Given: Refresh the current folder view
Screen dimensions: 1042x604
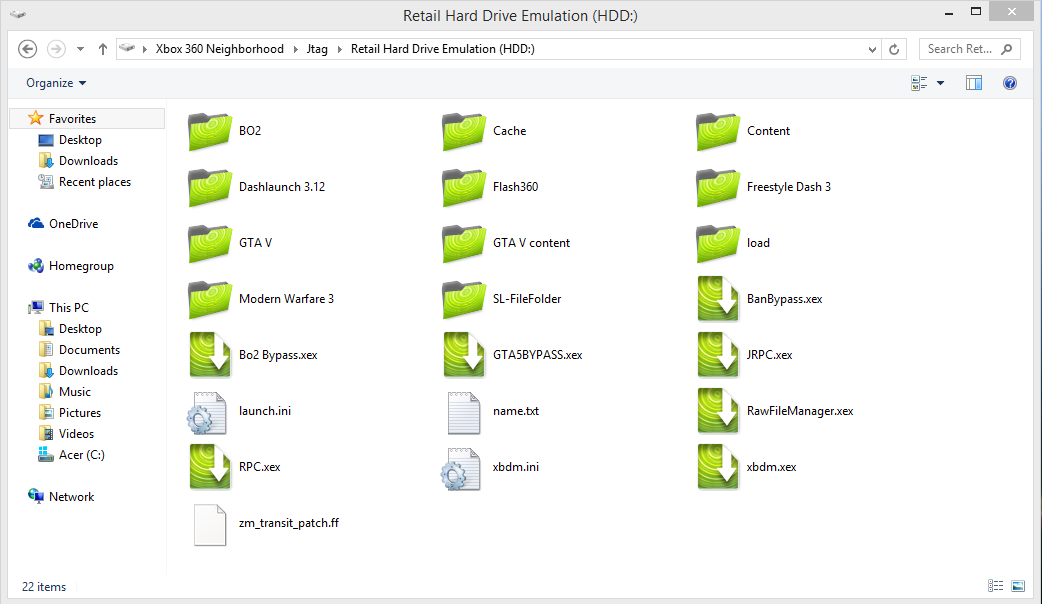Looking at the screenshot, I should click(x=894, y=49).
